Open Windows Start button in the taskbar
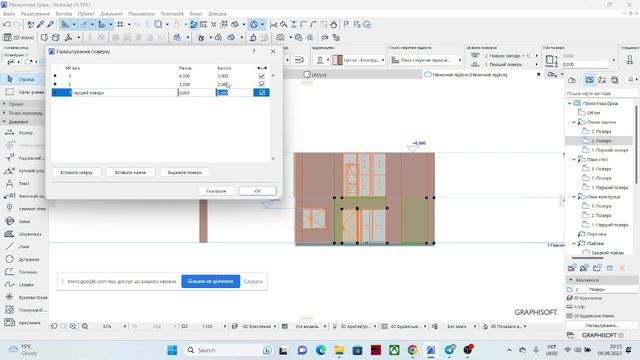Viewport: 640px width, 360px height. 172,350
